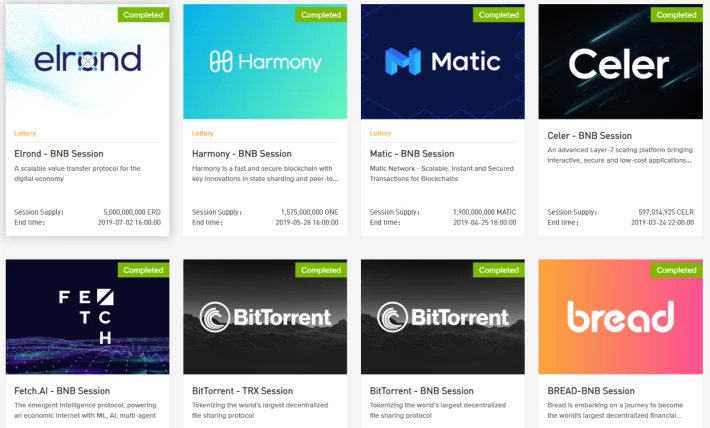Click BitTorrent BNB session description text
Screen dimensions: 710x428
pyautogui.click(x=437, y=410)
